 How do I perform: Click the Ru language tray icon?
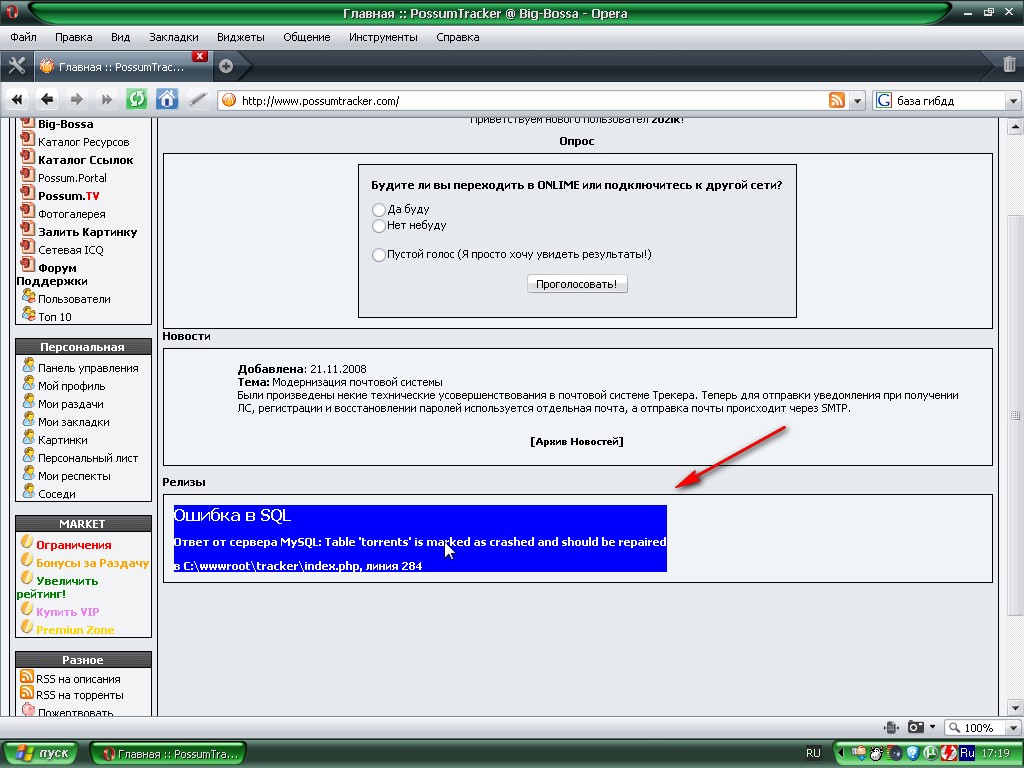point(967,753)
